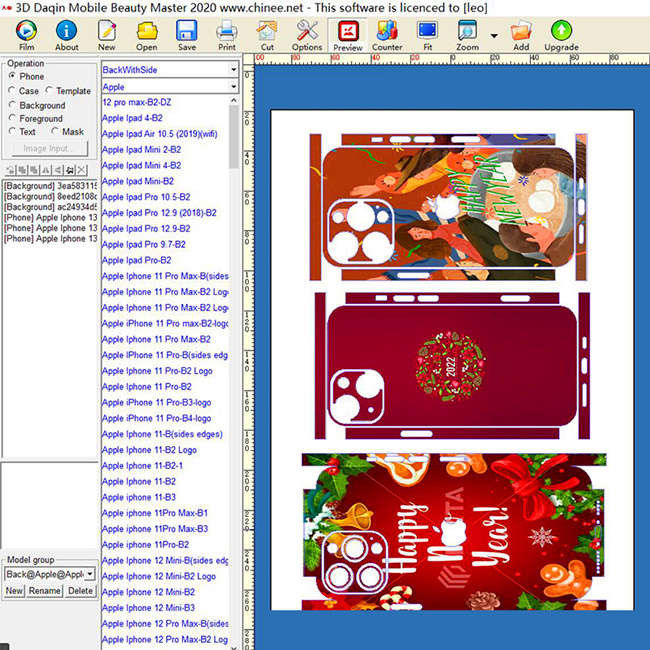Click the Counter toolbar icon

tap(387, 34)
